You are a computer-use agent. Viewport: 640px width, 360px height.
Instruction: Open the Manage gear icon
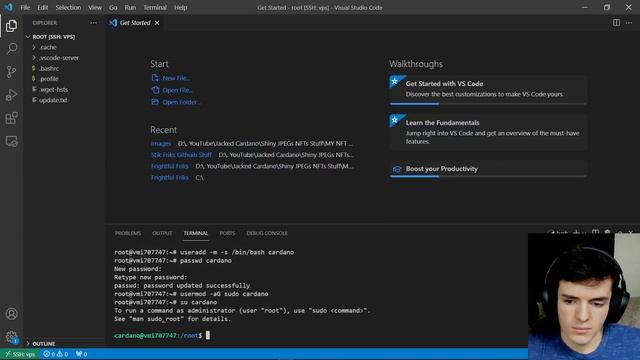click(x=11, y=337)
